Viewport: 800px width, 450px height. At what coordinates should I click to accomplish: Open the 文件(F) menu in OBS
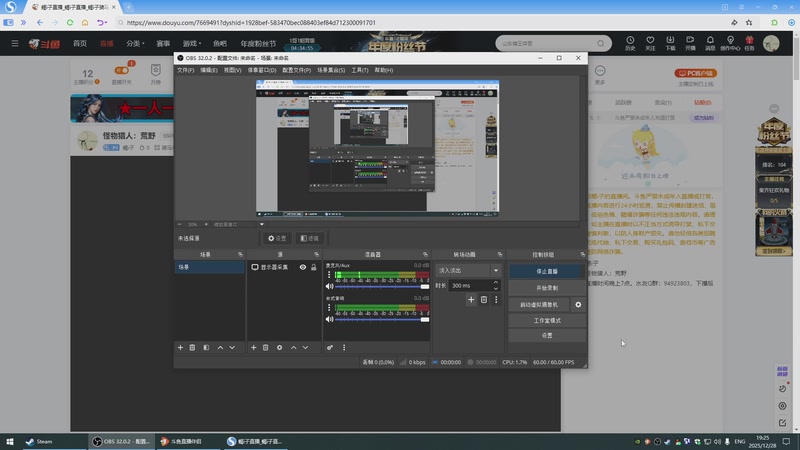(185, 70)
